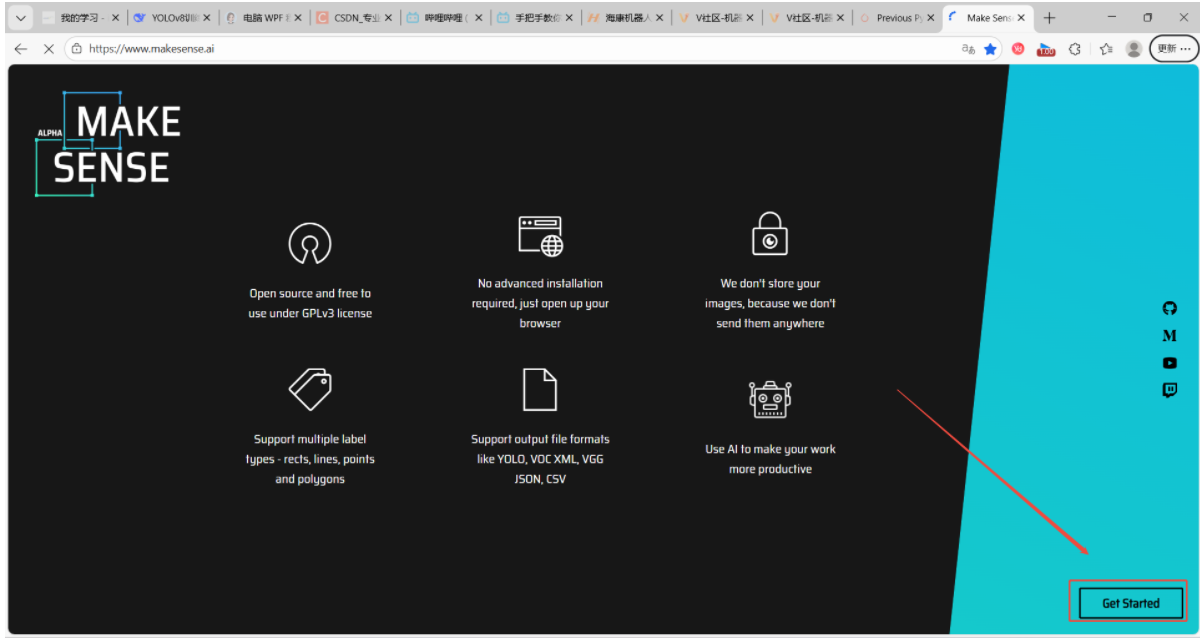This screenshot has height=638, width=1200.
Task: Click the browser window globe icon
Action: [540, 236]
